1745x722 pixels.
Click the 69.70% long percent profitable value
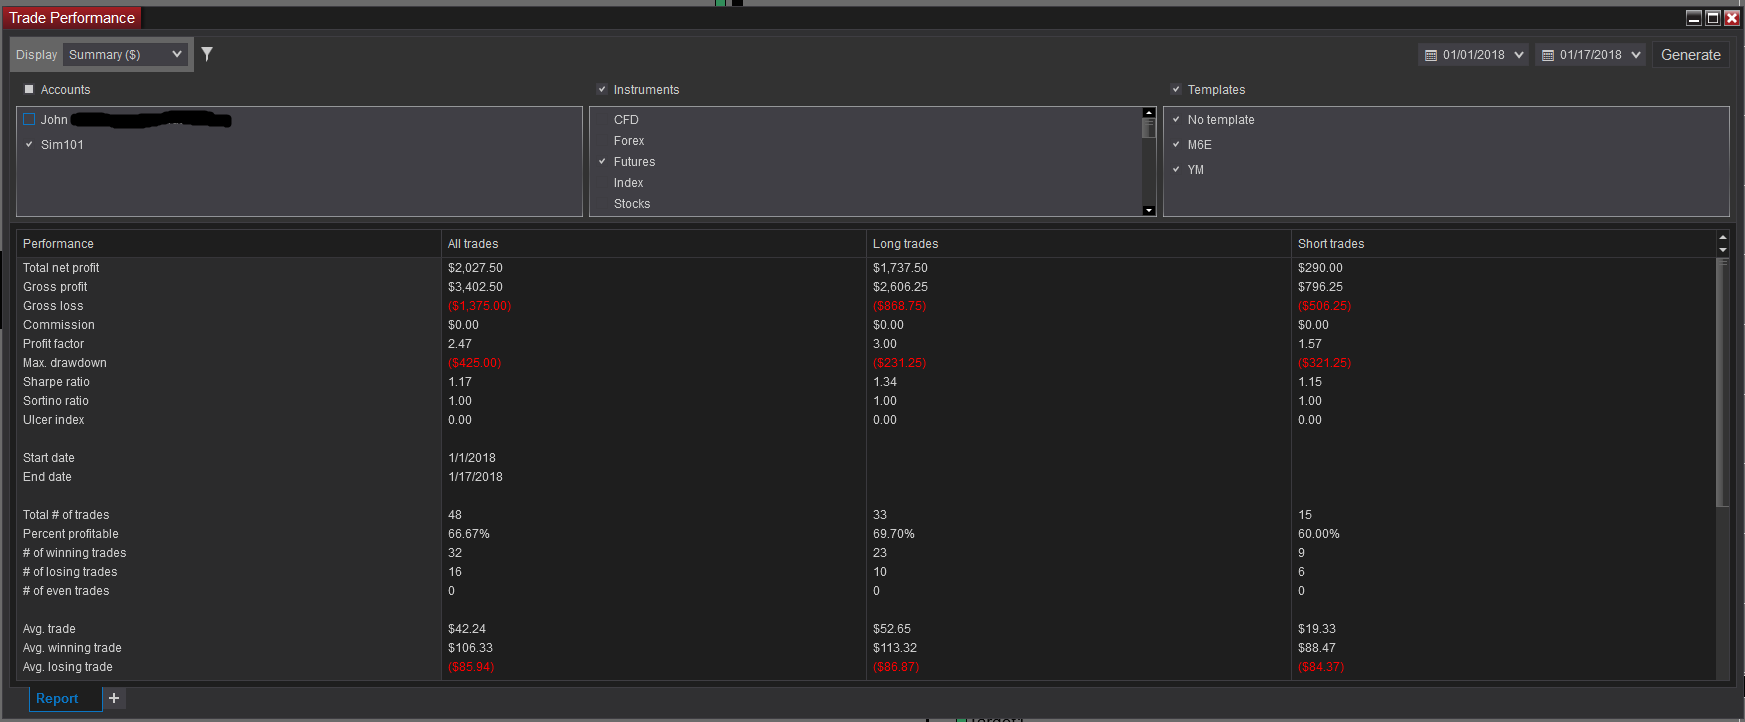(894, 534)
